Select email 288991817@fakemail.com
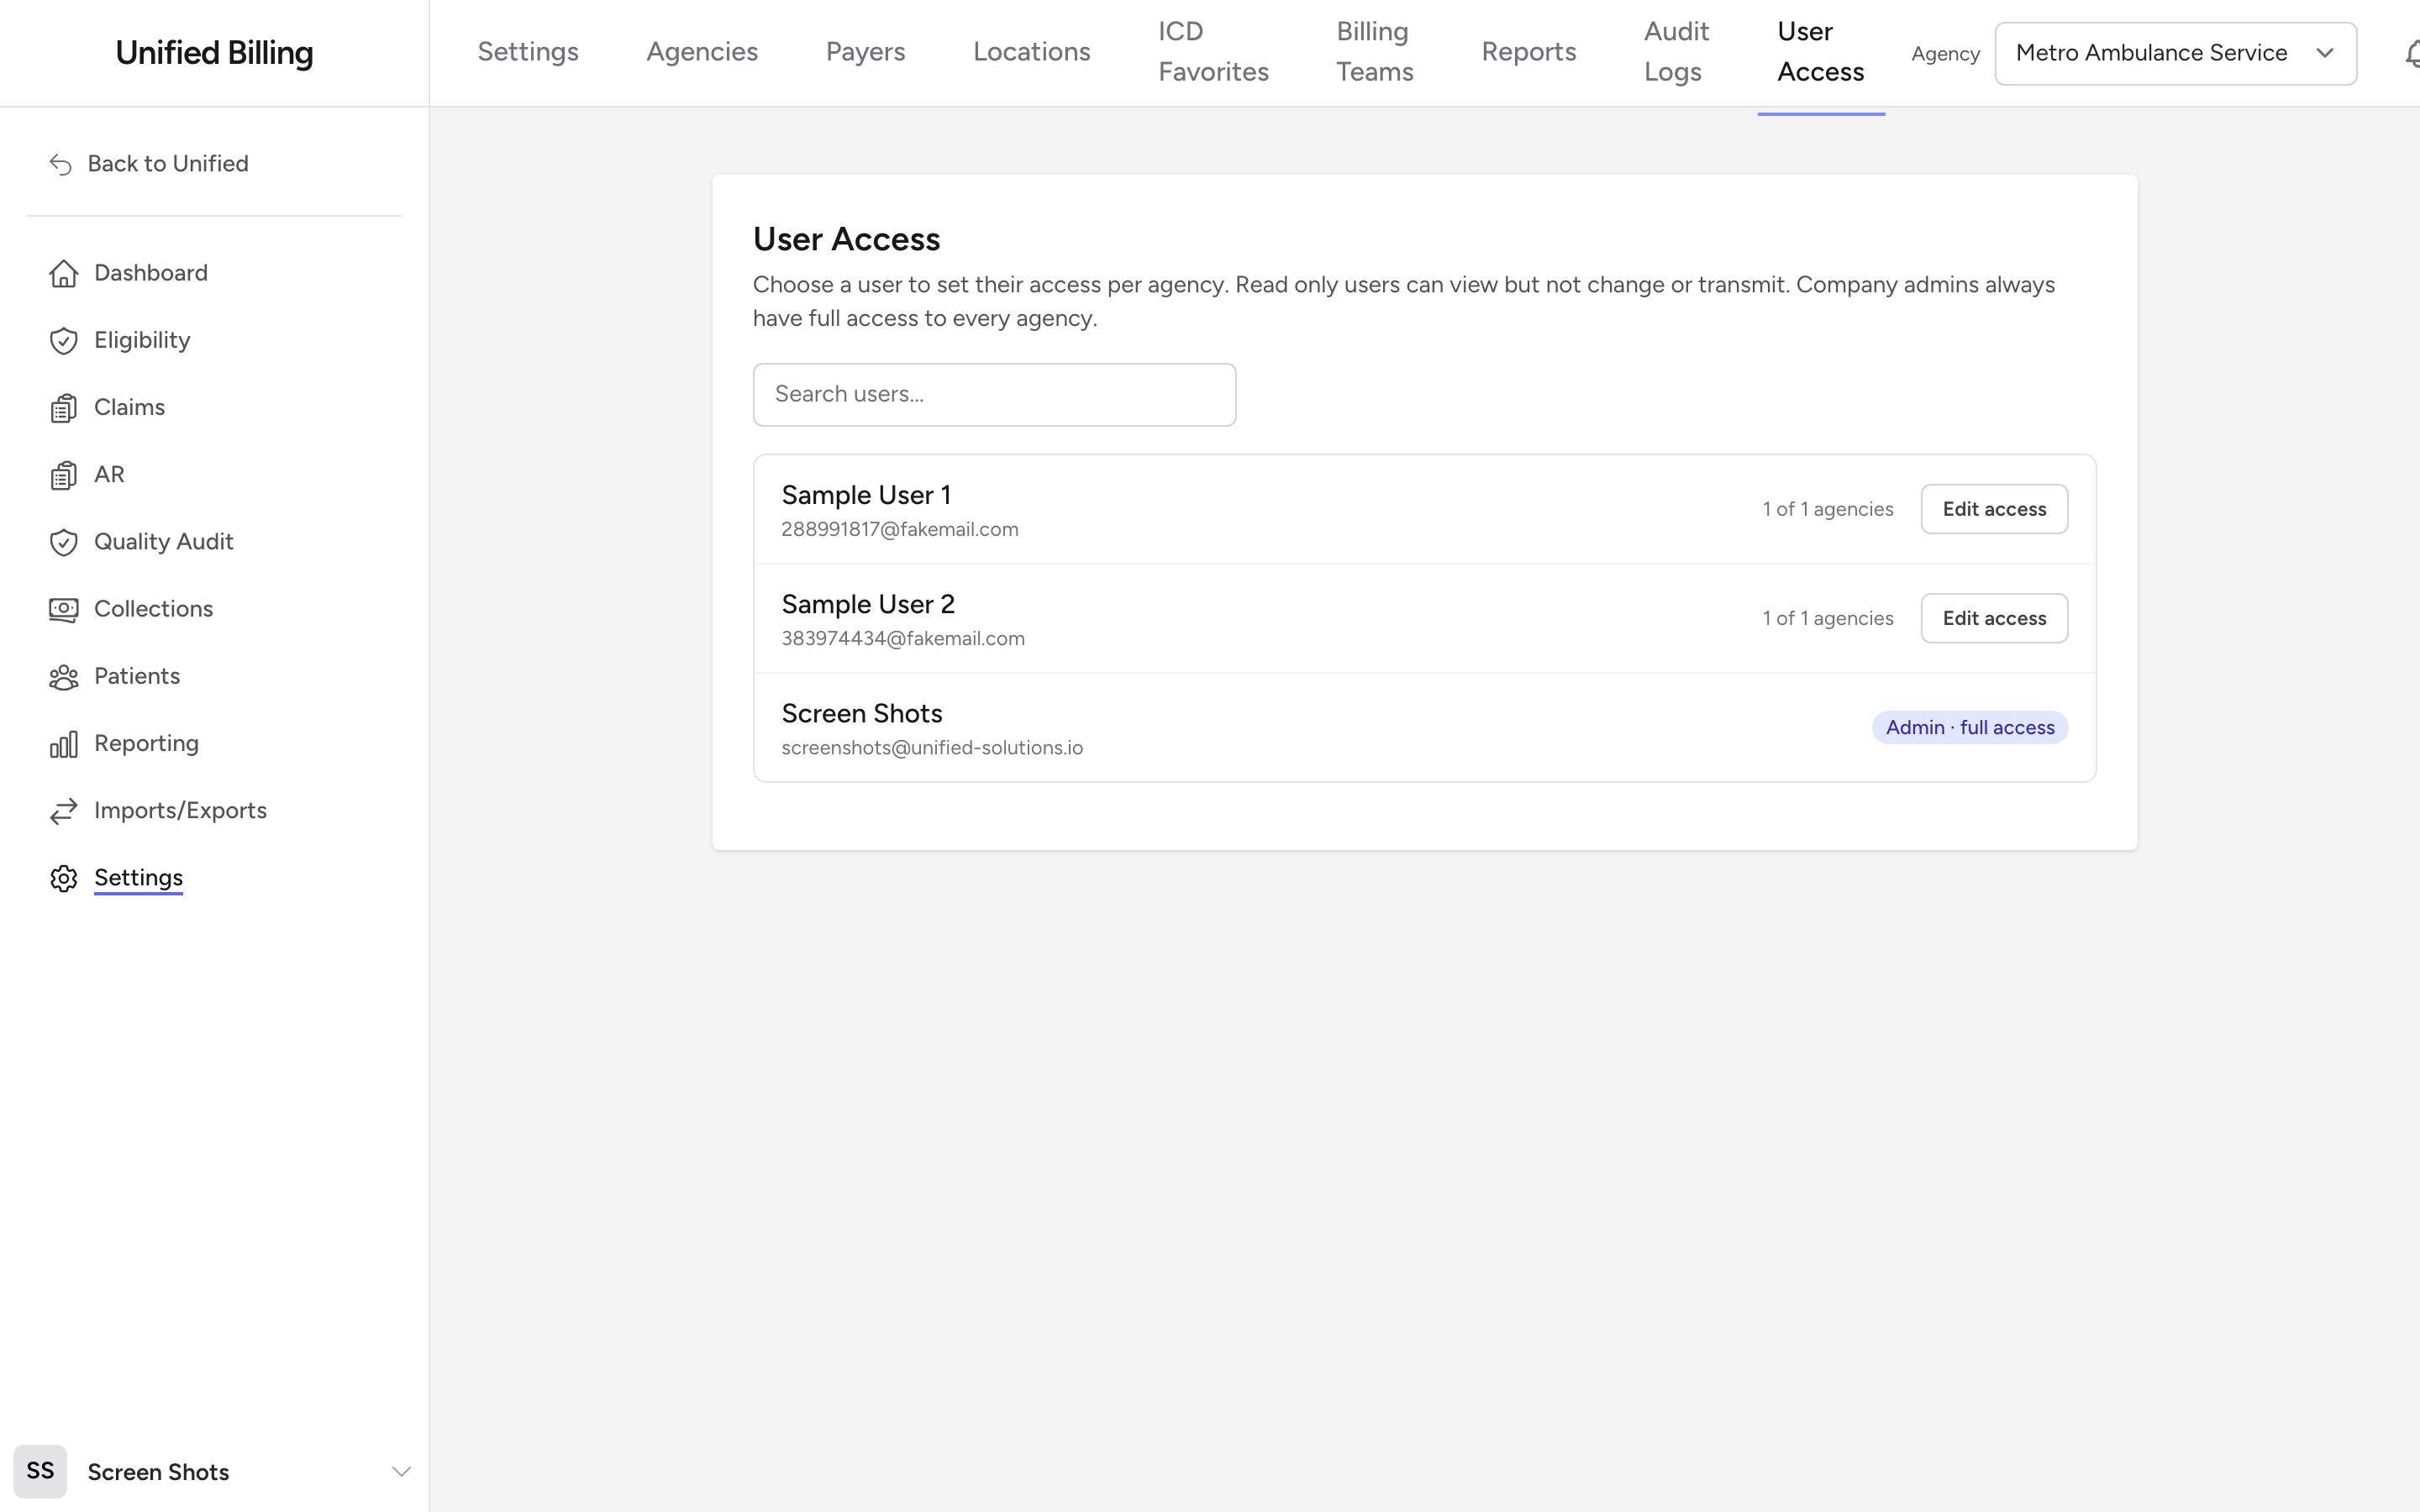The height and width of the screenshot is (1512, 2420). click(x=900, y=530)
